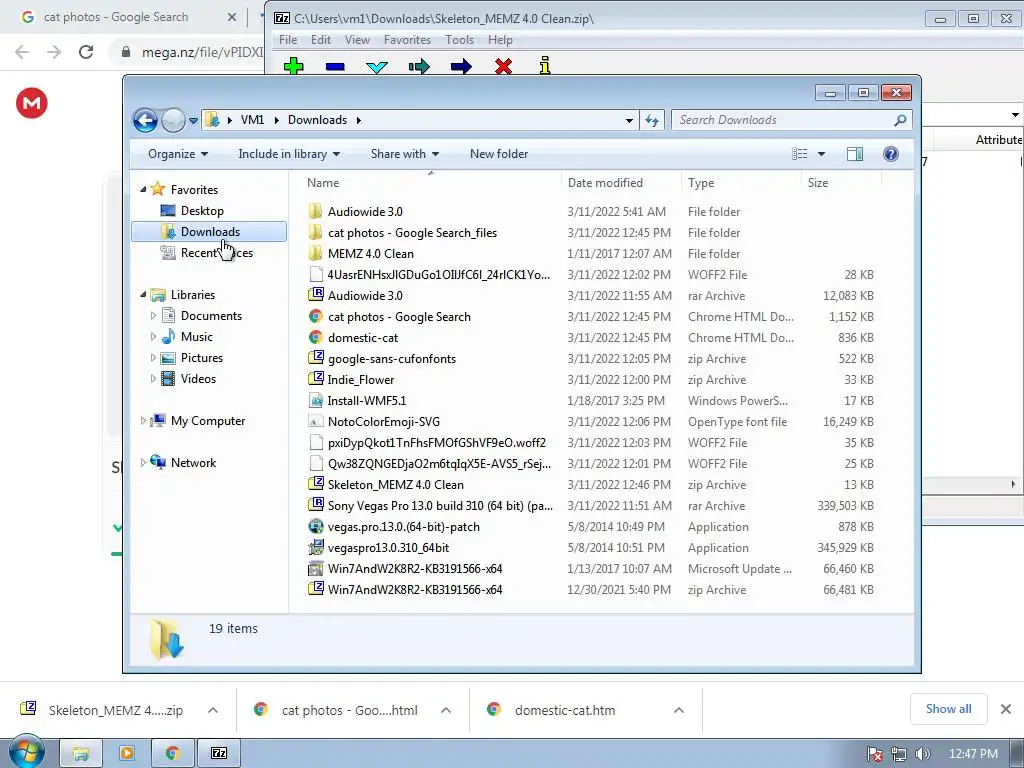This screenshot has width=1024, height=768.
Task: Expand the Network tree node
Action: click(x=143, y=462)
